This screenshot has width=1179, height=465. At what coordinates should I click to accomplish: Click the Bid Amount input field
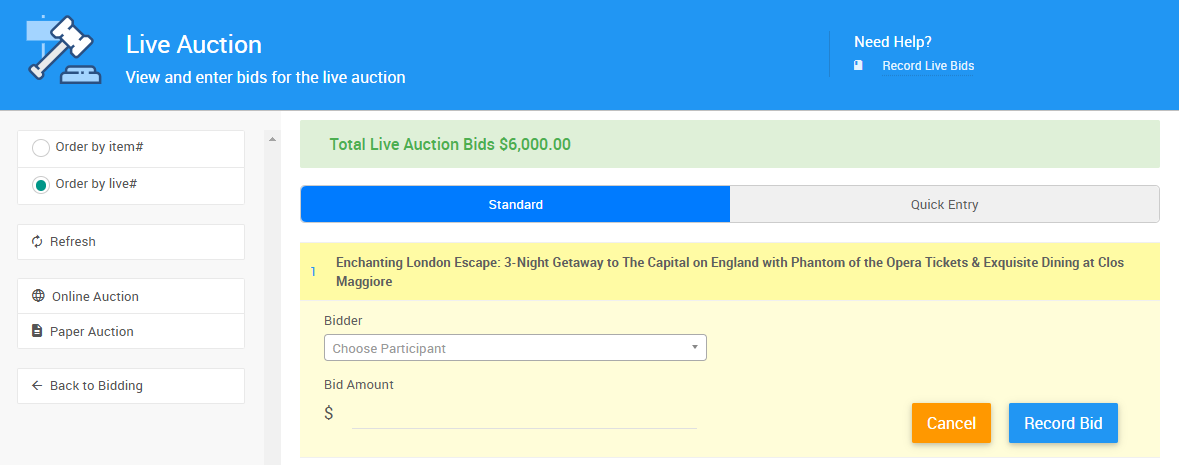[x=523, y=414]
